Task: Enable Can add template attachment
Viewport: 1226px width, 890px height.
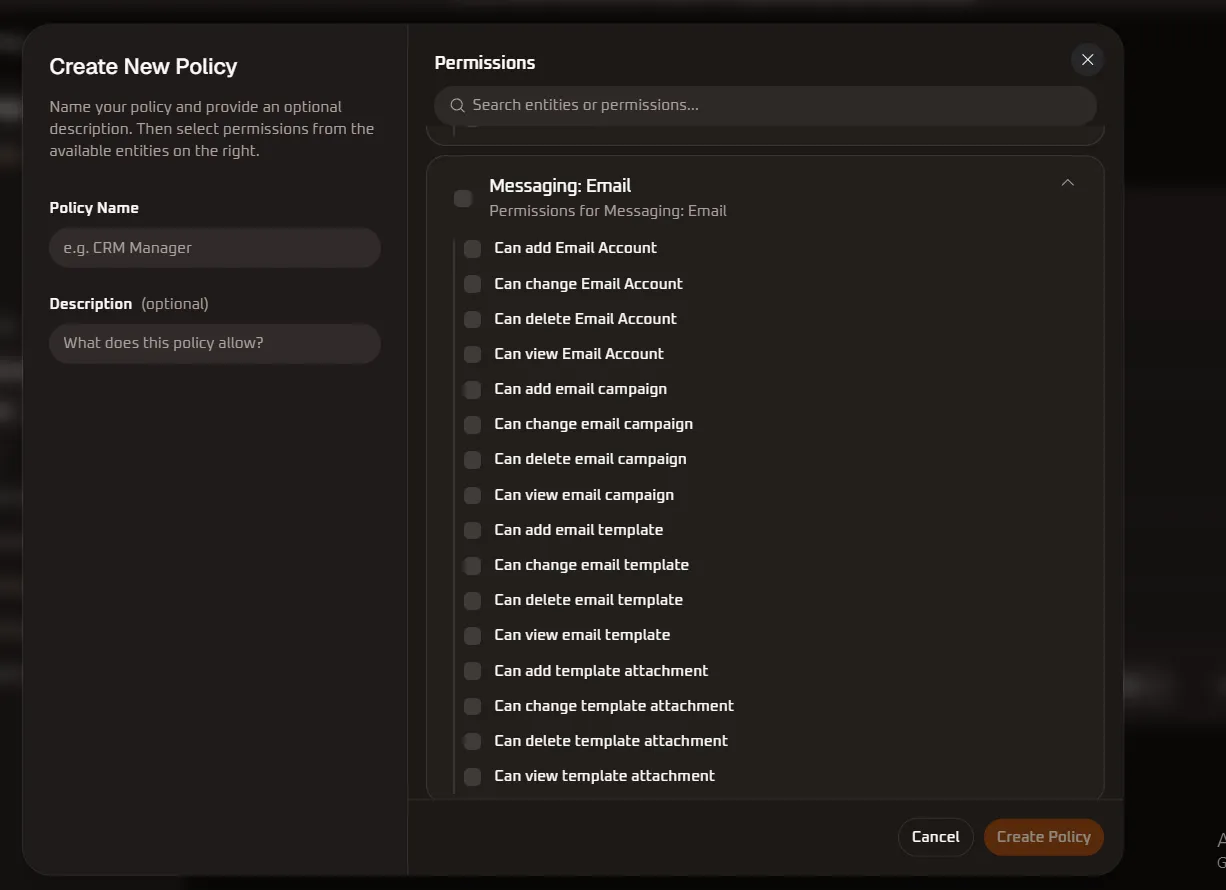Action: 473,671
